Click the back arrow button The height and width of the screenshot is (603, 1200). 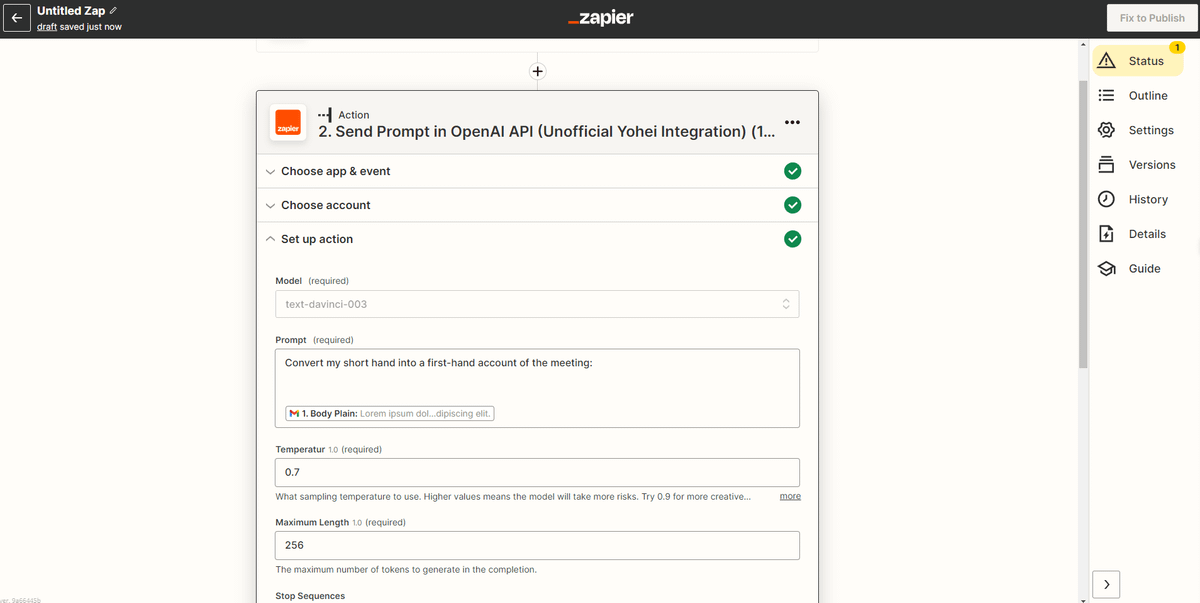(17, 18)
